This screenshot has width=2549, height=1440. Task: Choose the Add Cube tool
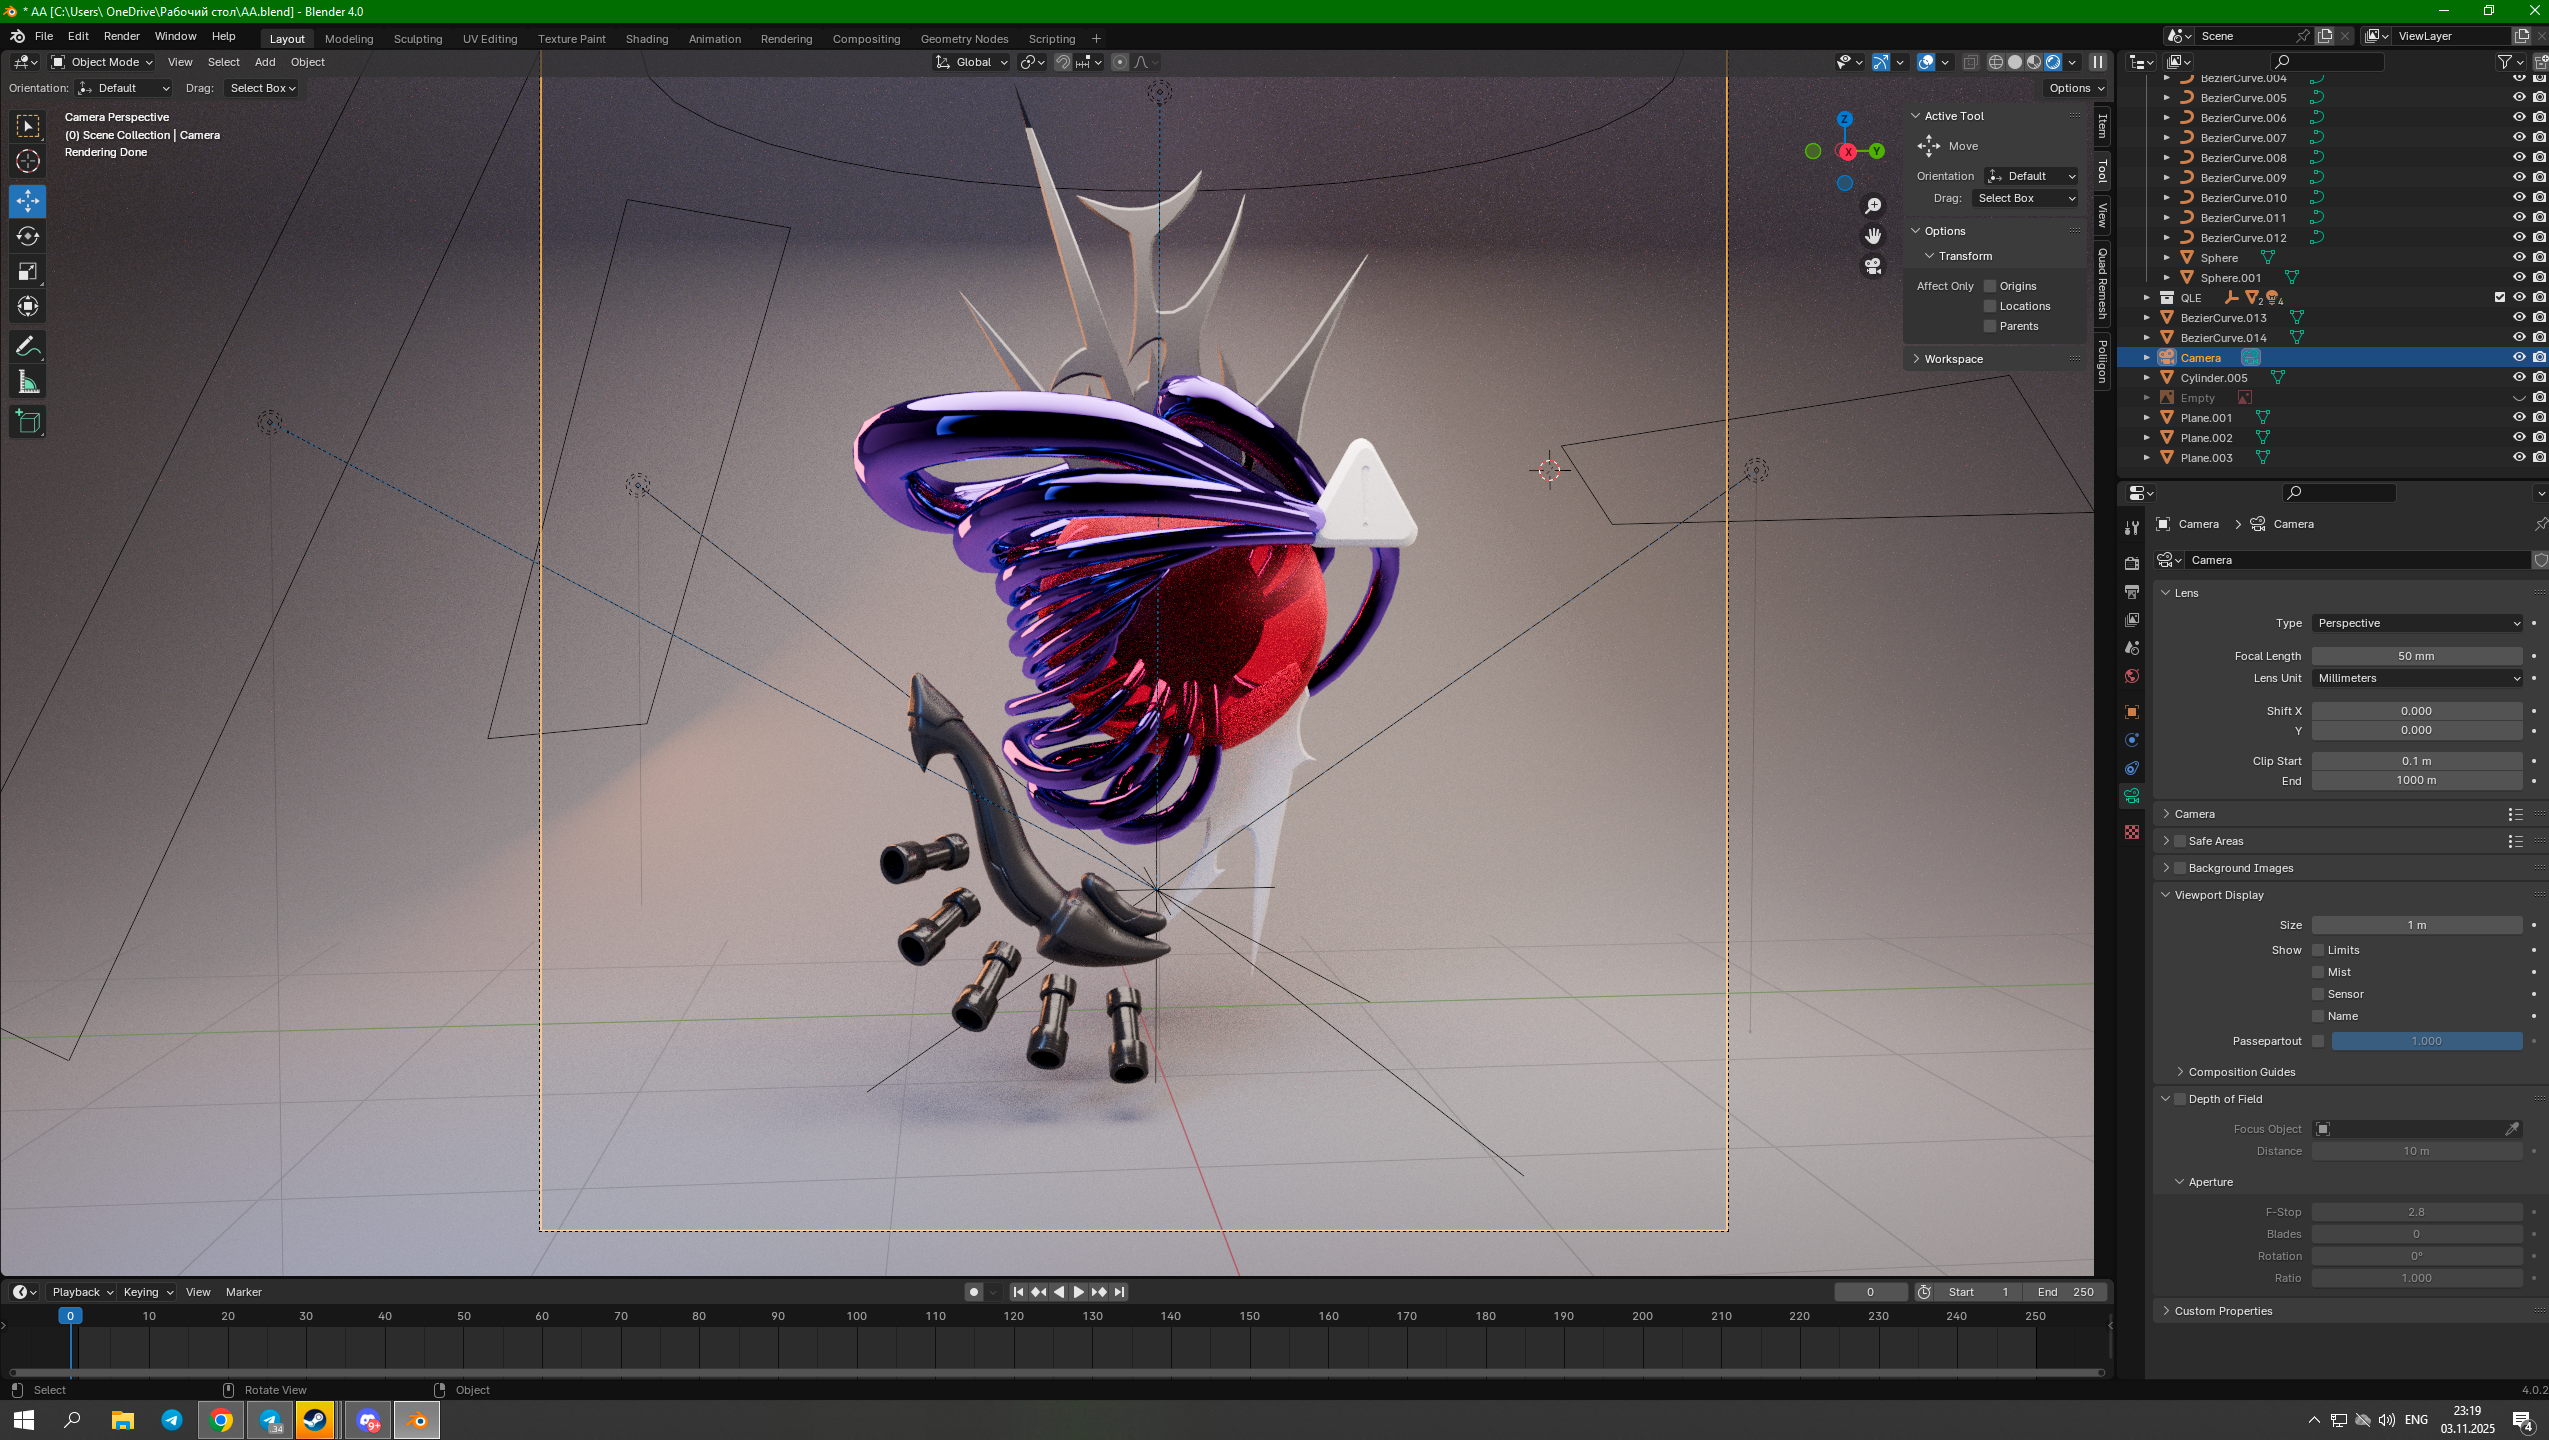point(28,421)
